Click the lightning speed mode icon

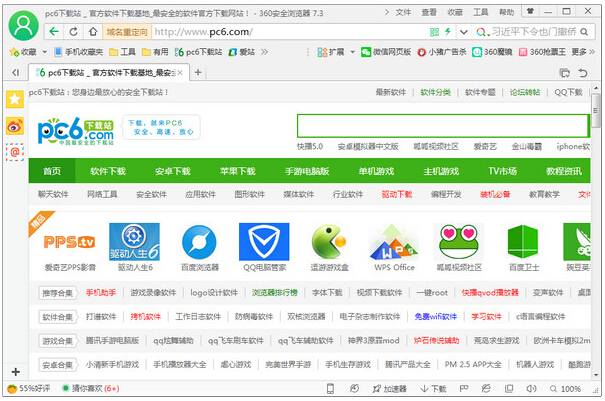[x=448, y=32]
